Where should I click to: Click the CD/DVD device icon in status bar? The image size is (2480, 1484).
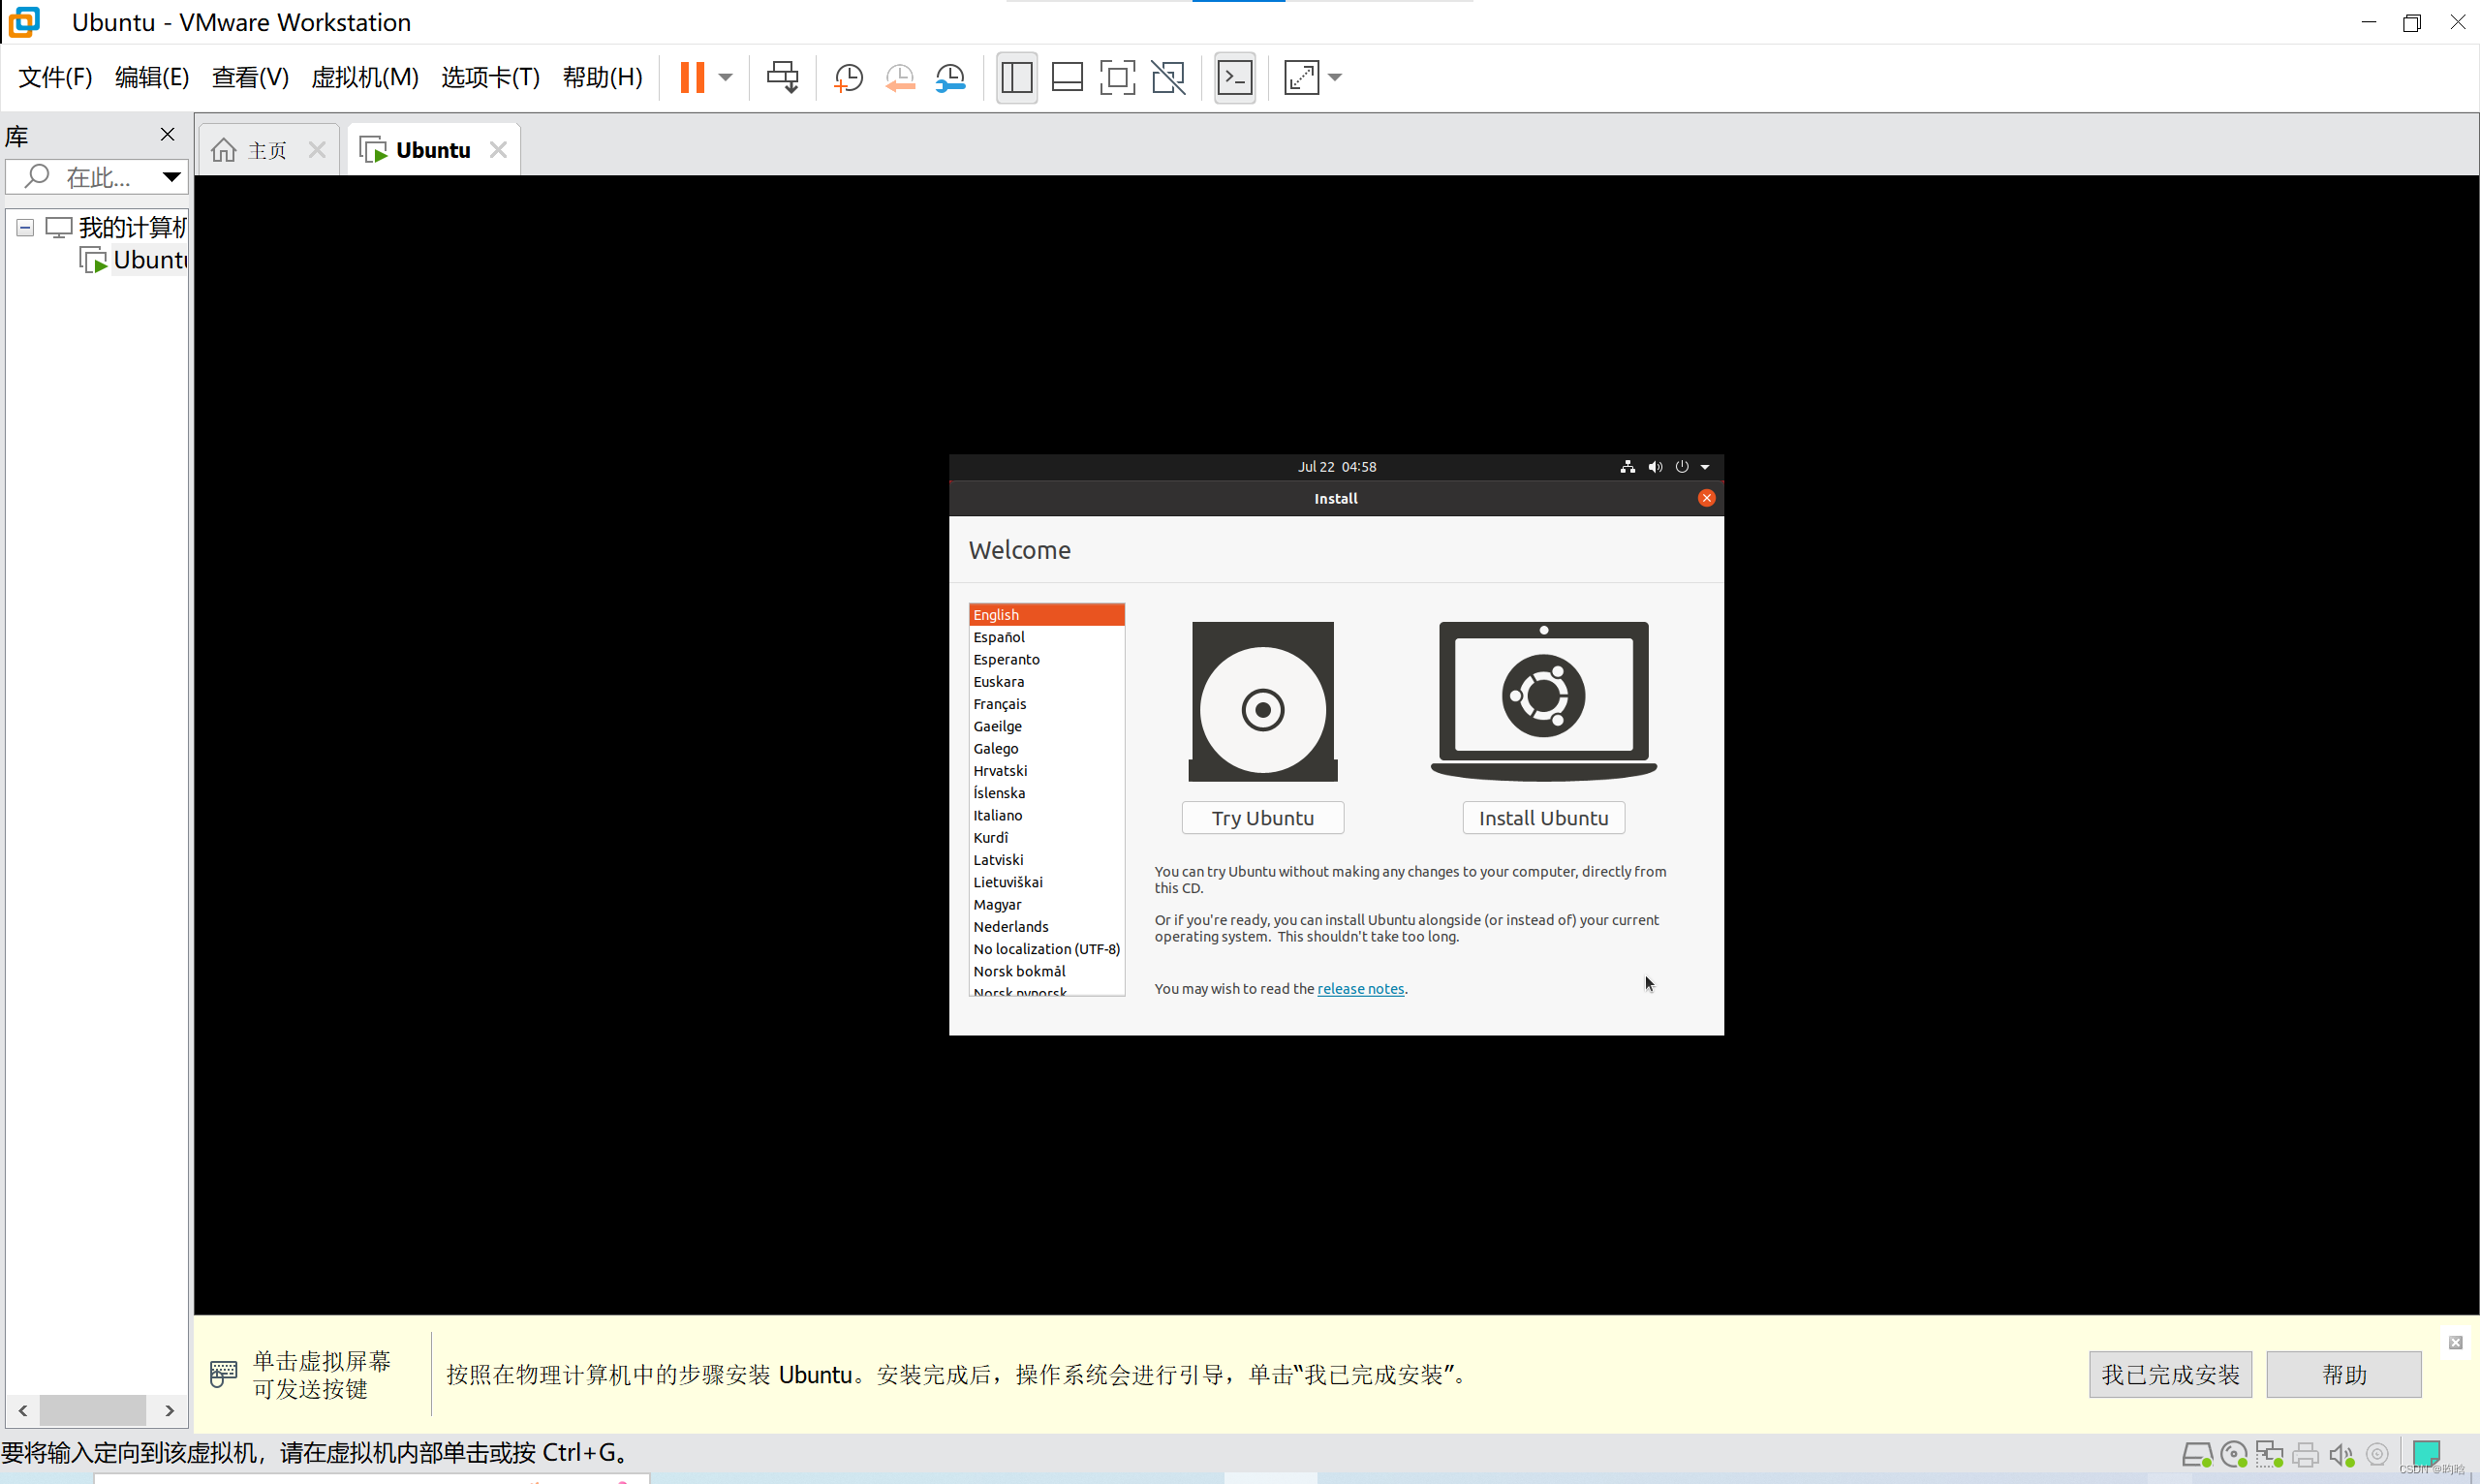click(2234, 1455)
